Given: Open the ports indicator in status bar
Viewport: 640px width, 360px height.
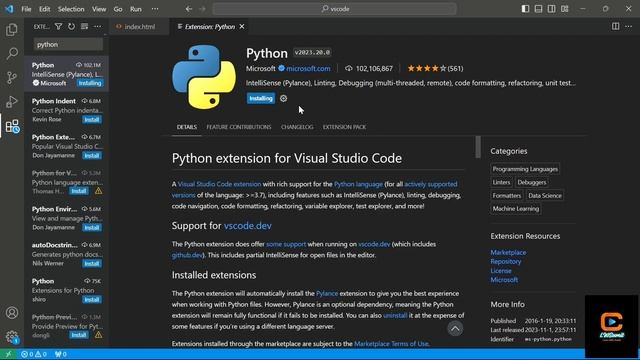Looking at the screenshot, I should 60,354.
